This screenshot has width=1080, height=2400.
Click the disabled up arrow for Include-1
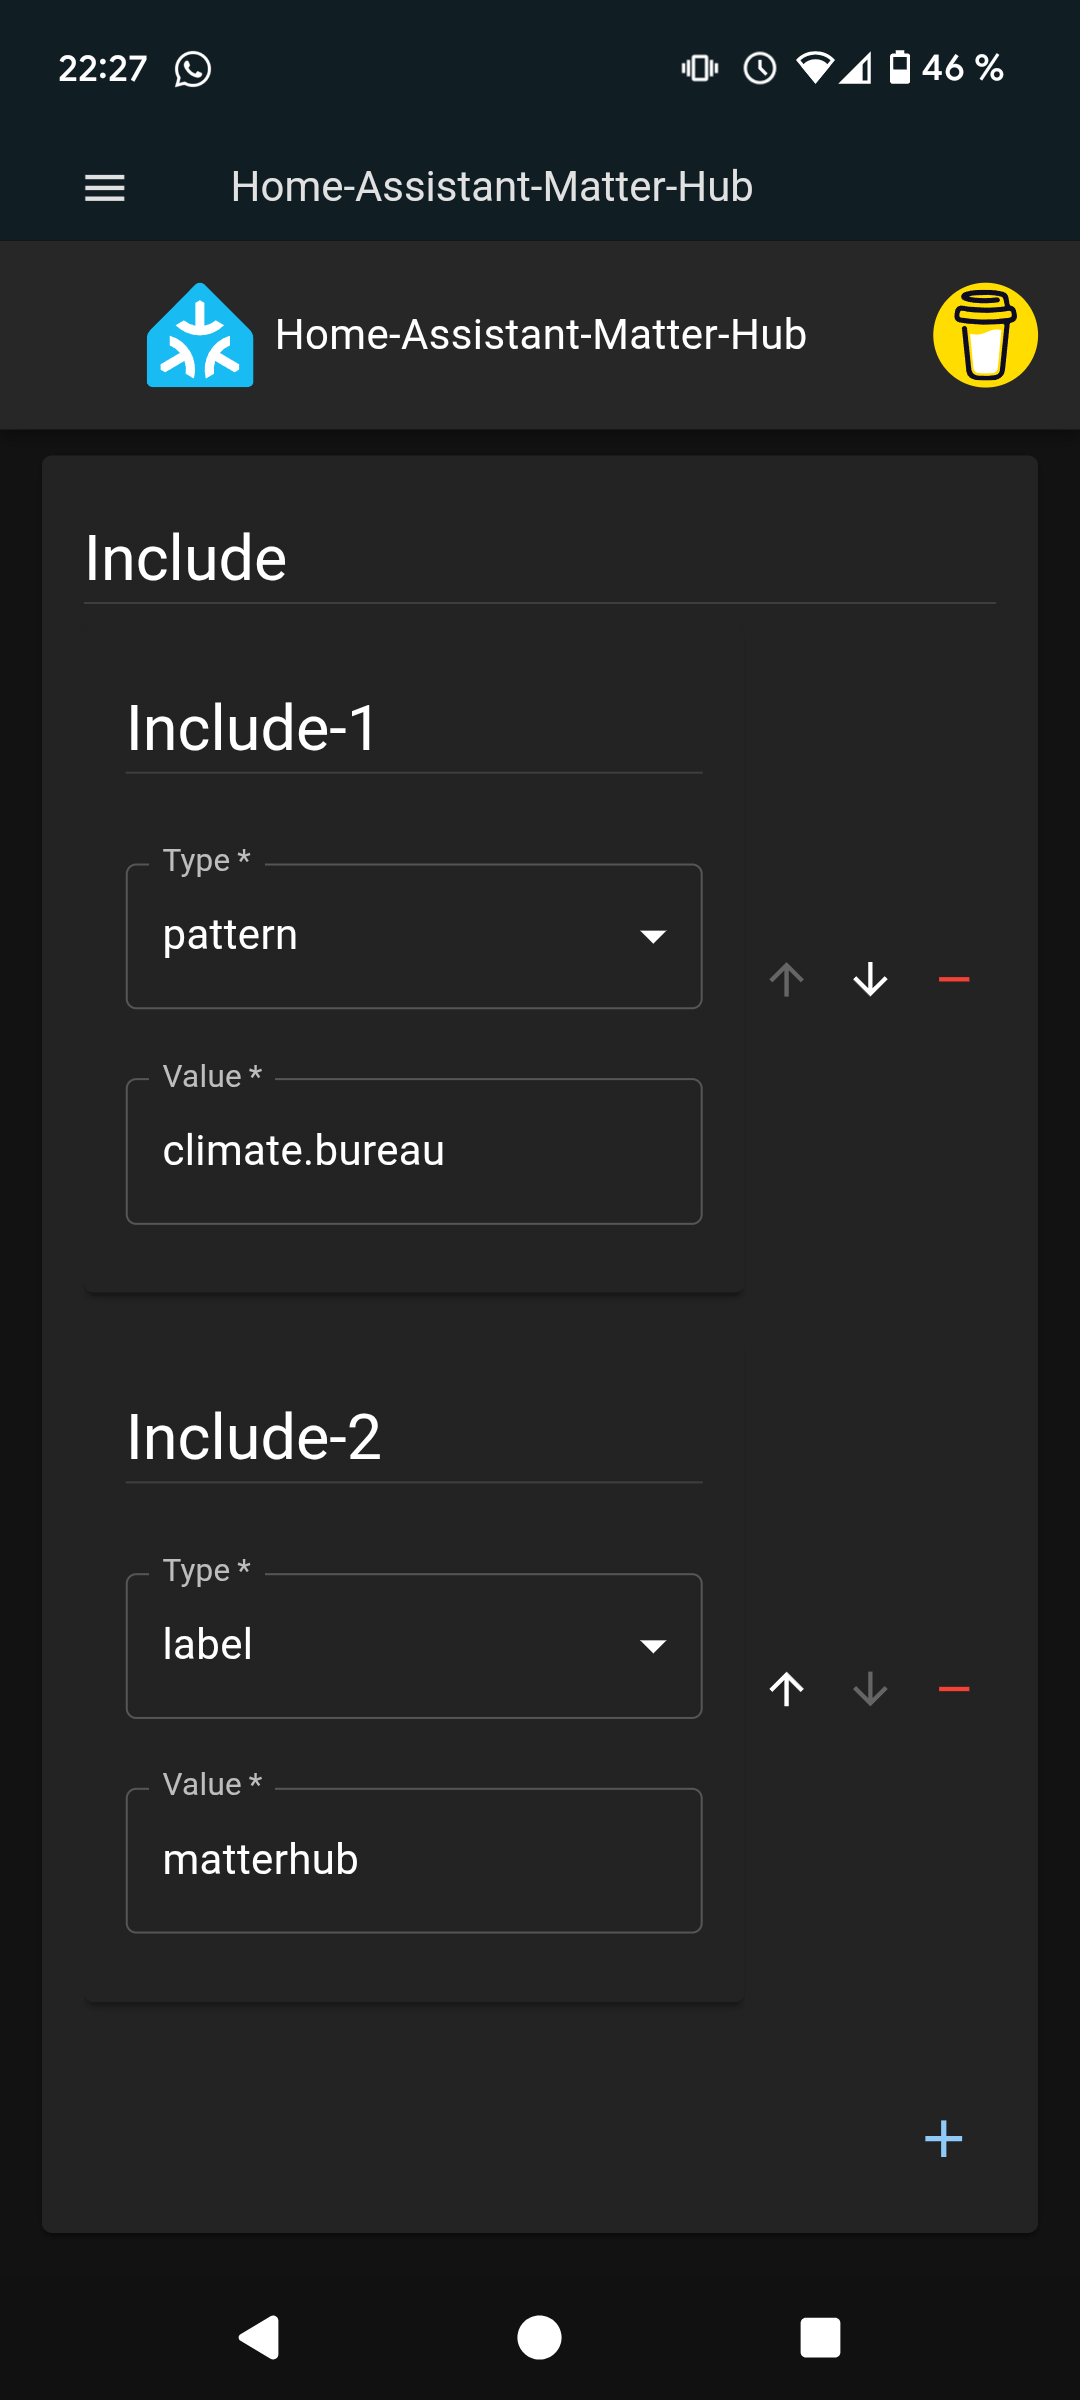(x=787, y=980)
